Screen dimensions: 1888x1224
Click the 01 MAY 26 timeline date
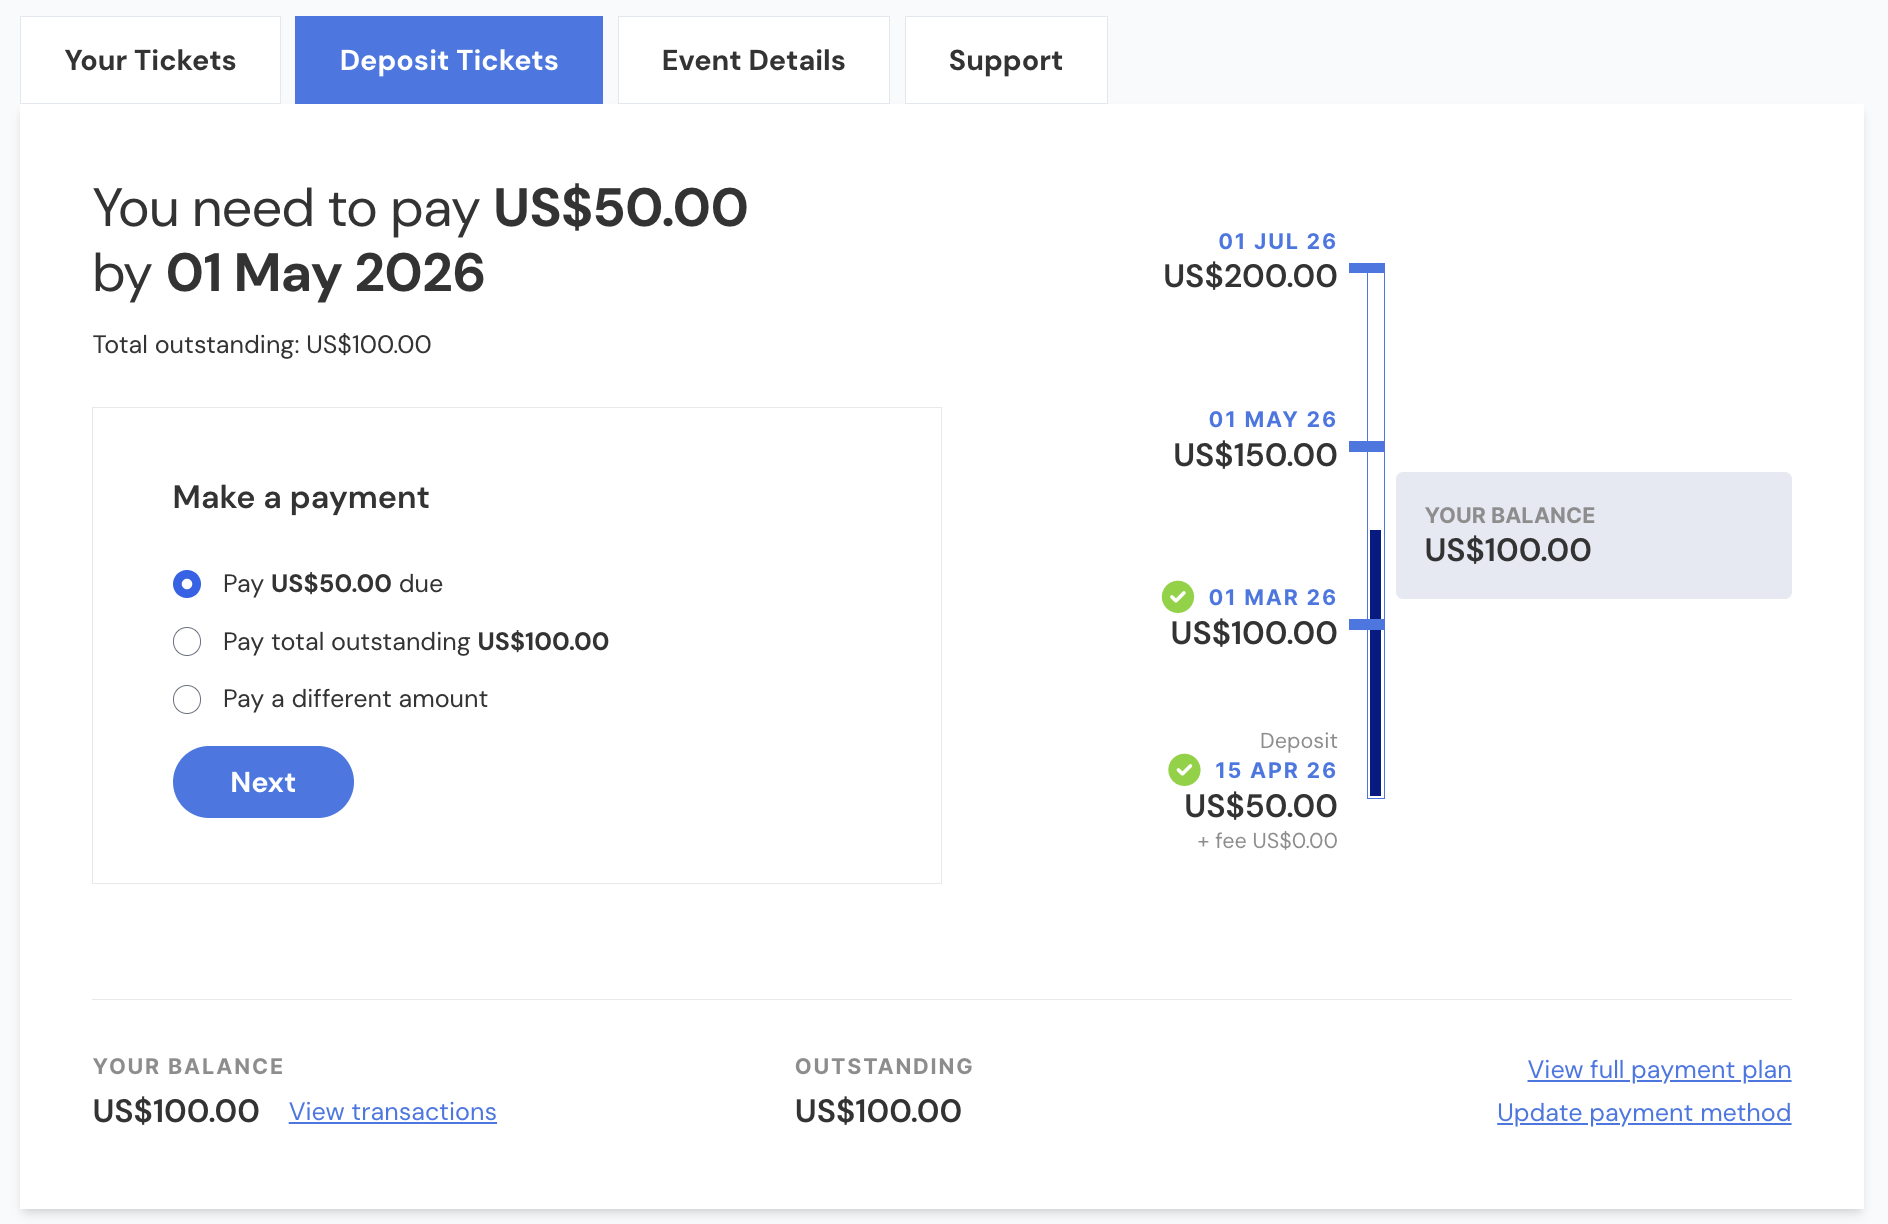1272,419
